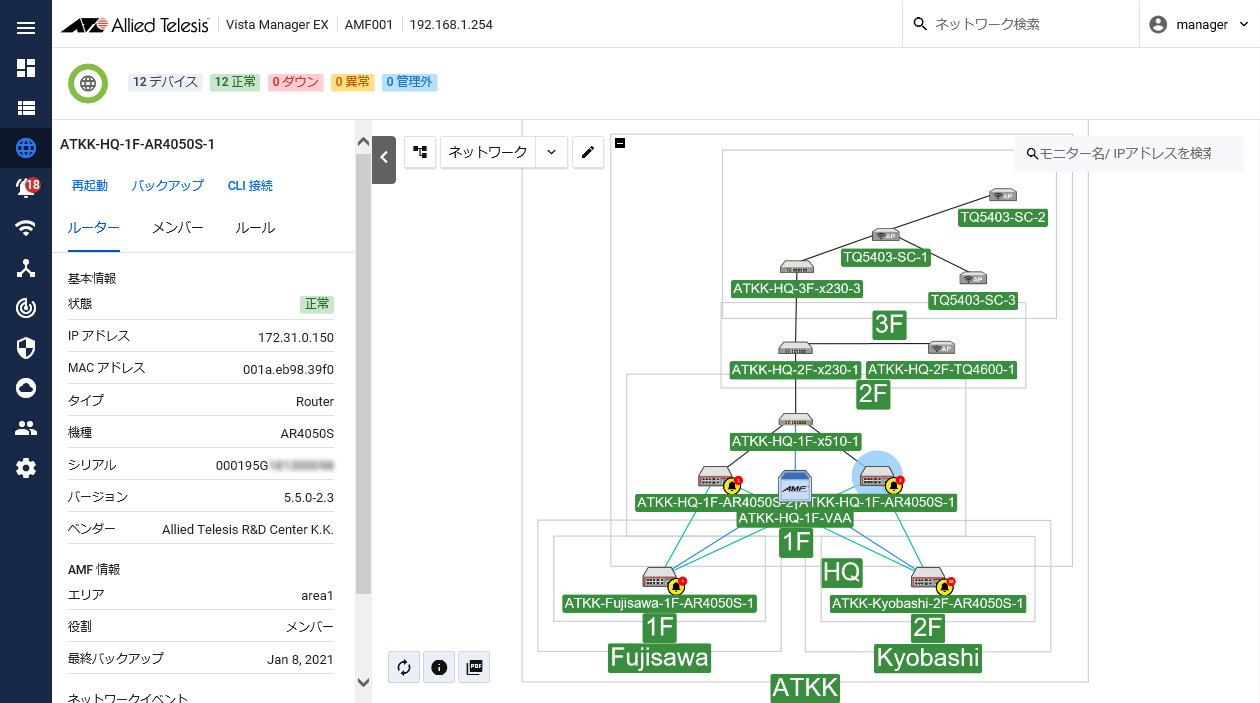This screenshot has width=1260, height=703.
Task: Open the dashboard from the sidebar
Action: pos(26,68)
